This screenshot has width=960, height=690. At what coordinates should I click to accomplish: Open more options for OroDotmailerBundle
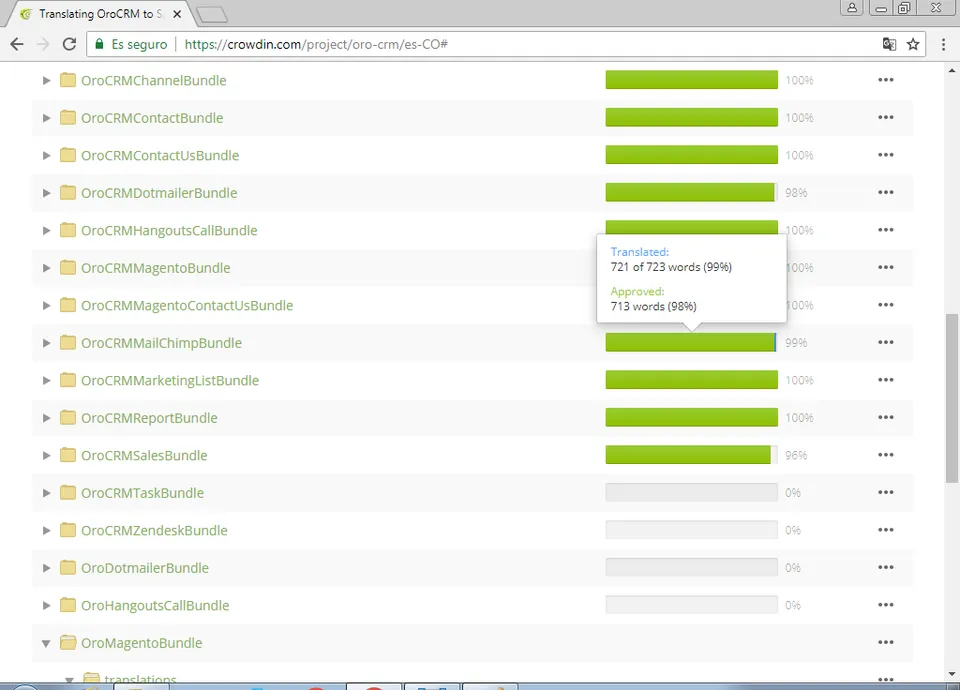[x=885, y=567]
